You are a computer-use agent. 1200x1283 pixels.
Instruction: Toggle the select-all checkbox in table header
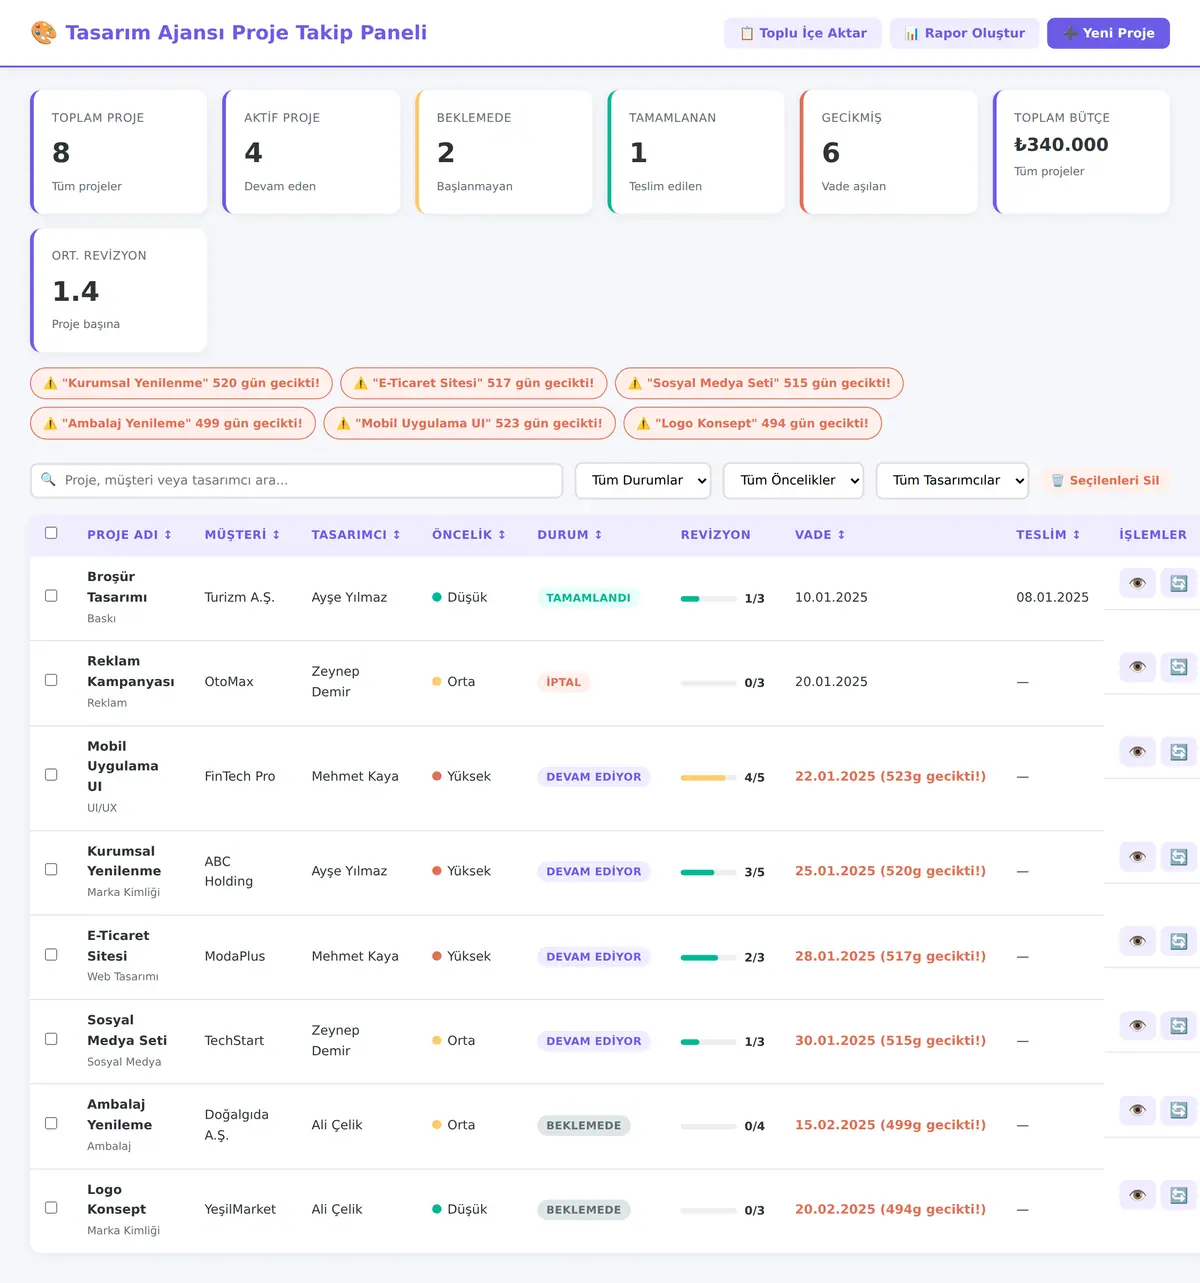(51, 533)
